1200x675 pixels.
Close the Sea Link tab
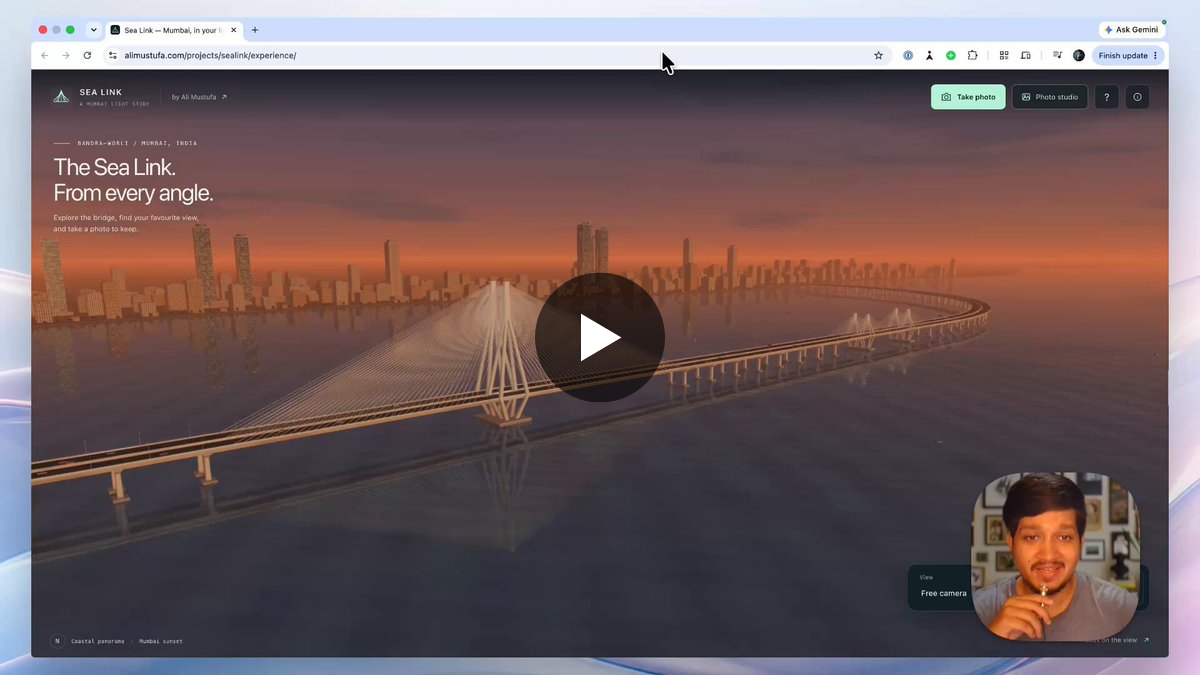tap(234, 30)
